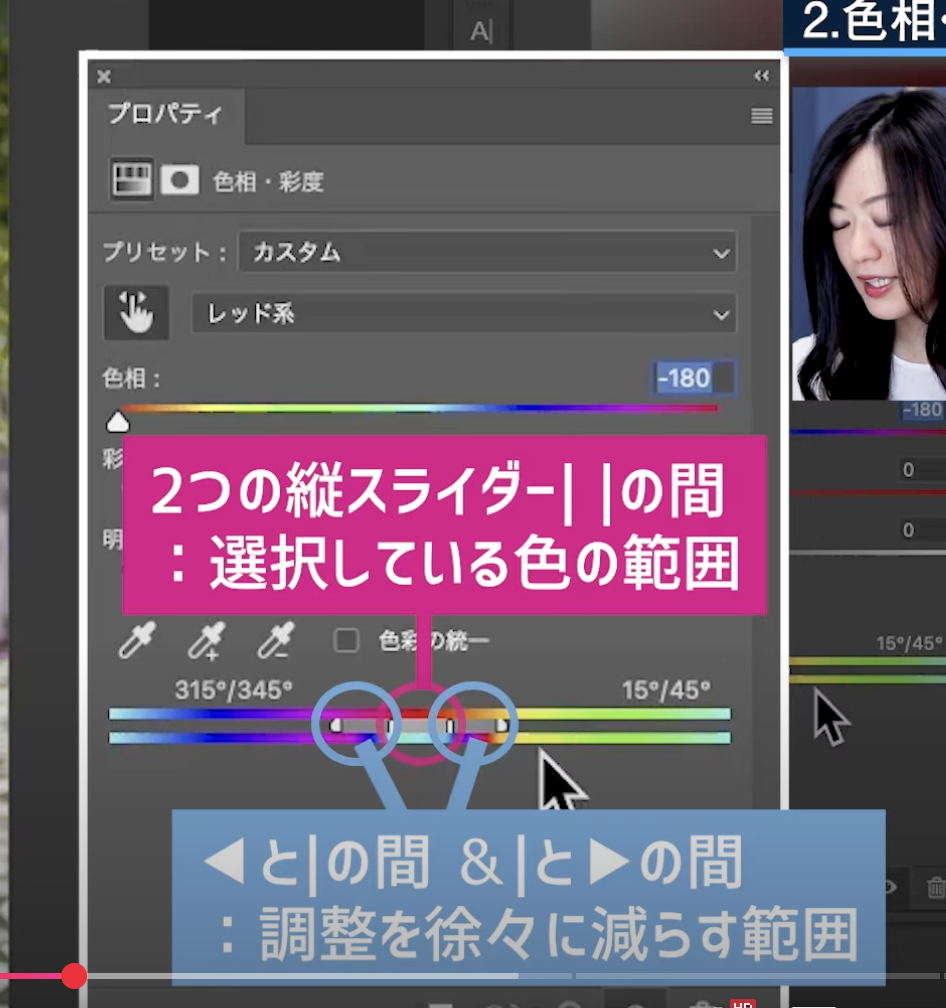Click the left outer color range marker
Viewport: 946px width, 1008px height.
[336, 724]
